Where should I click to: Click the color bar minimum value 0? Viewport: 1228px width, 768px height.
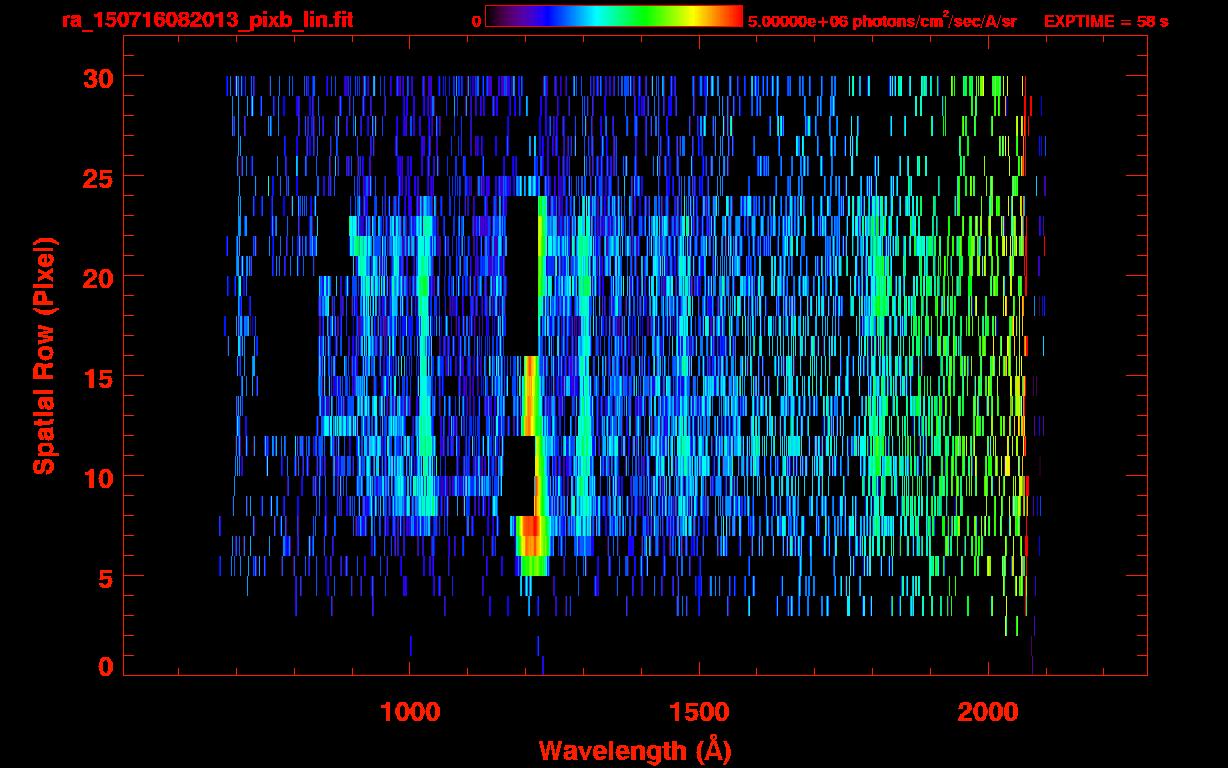476,20
